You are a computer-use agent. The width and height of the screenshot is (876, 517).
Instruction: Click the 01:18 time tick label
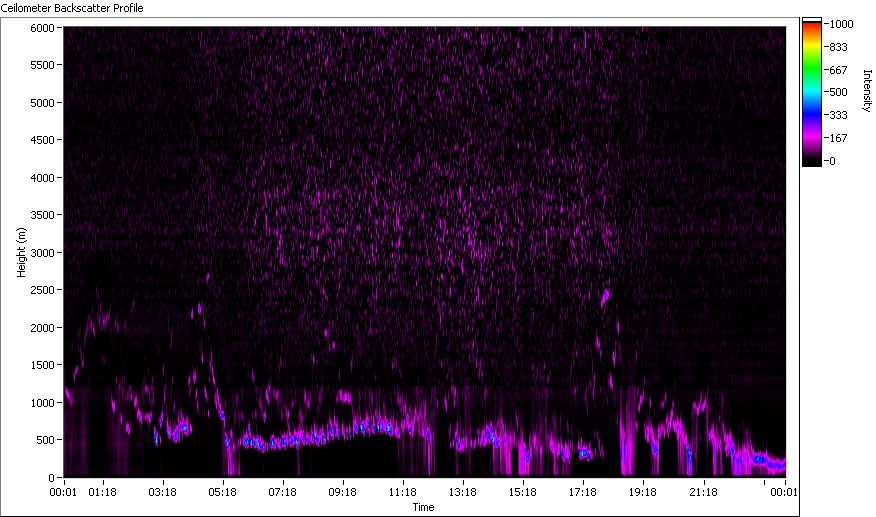click(102, 492)
